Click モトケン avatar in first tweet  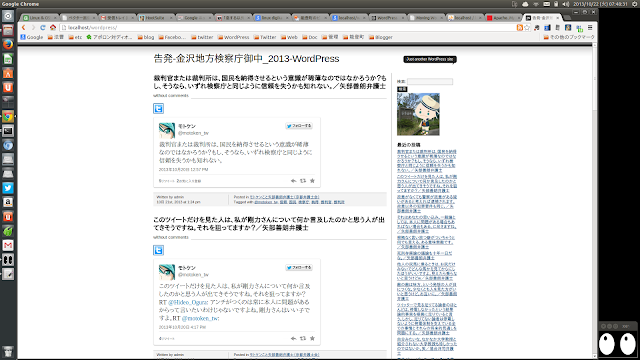(167, 131)
